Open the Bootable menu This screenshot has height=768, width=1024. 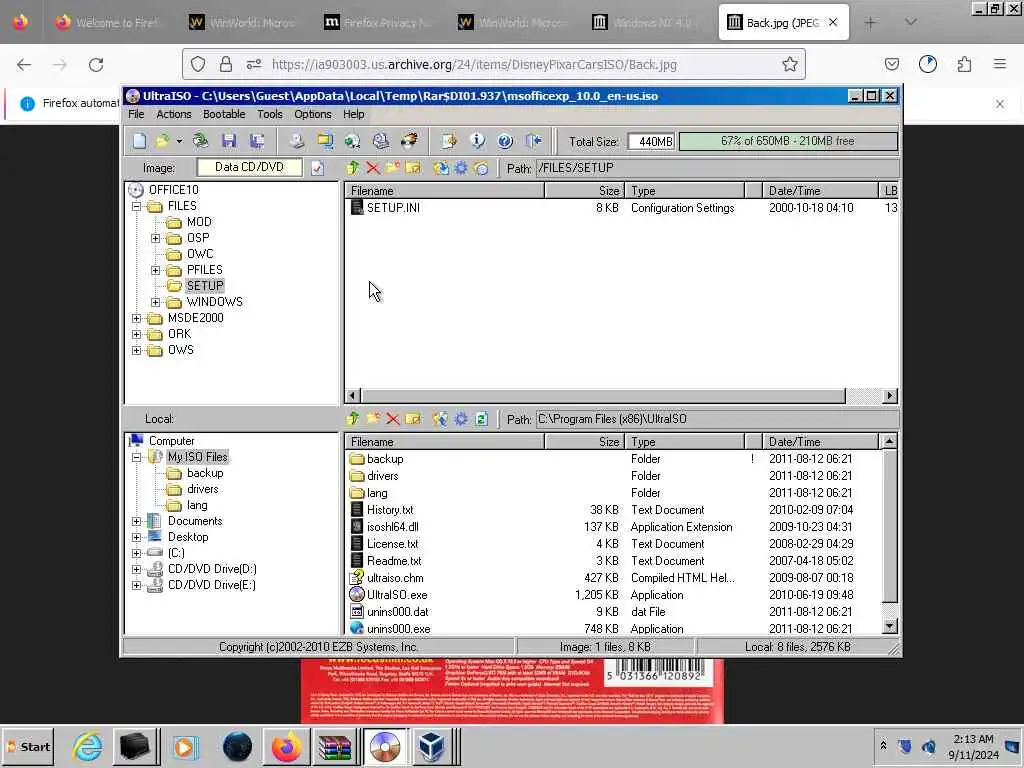(x=224, y=114)
